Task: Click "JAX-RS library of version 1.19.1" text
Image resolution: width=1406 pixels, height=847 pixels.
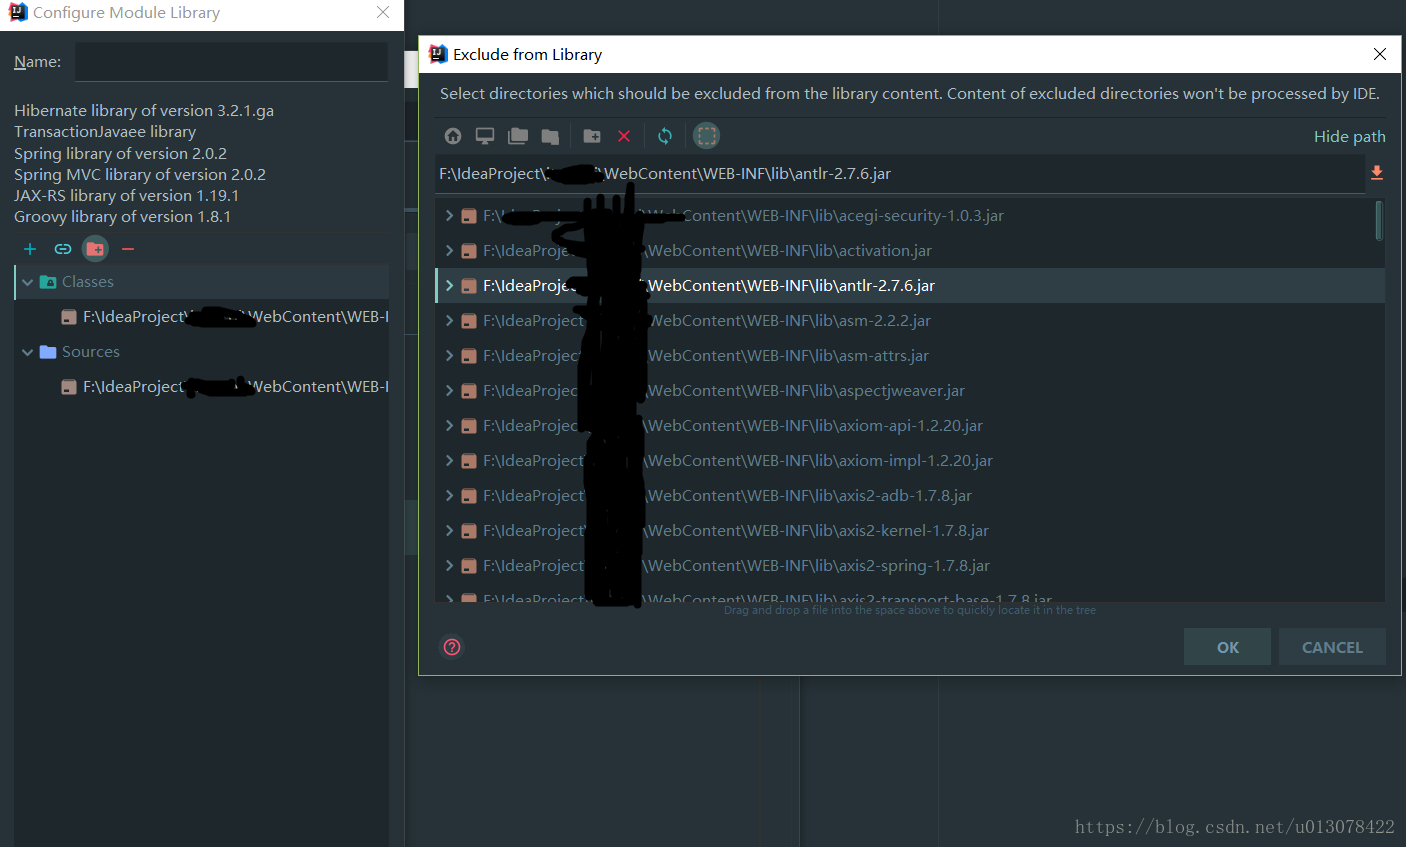Action: pos(127,196)
